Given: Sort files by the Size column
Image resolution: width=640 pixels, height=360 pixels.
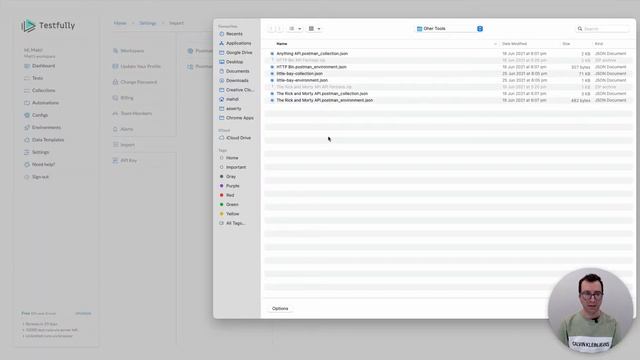Looking at the screenshot, I should (566, 44).
